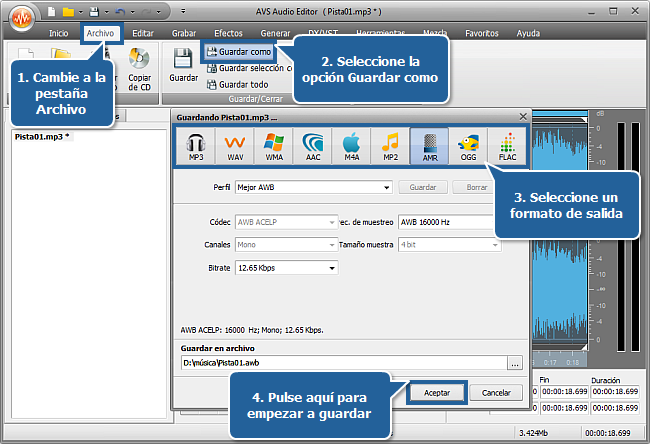Image resolution: width=650 pixels, height=444 pixels.
Task: Click the OGG format fish icon
Action: pos(469,146)
